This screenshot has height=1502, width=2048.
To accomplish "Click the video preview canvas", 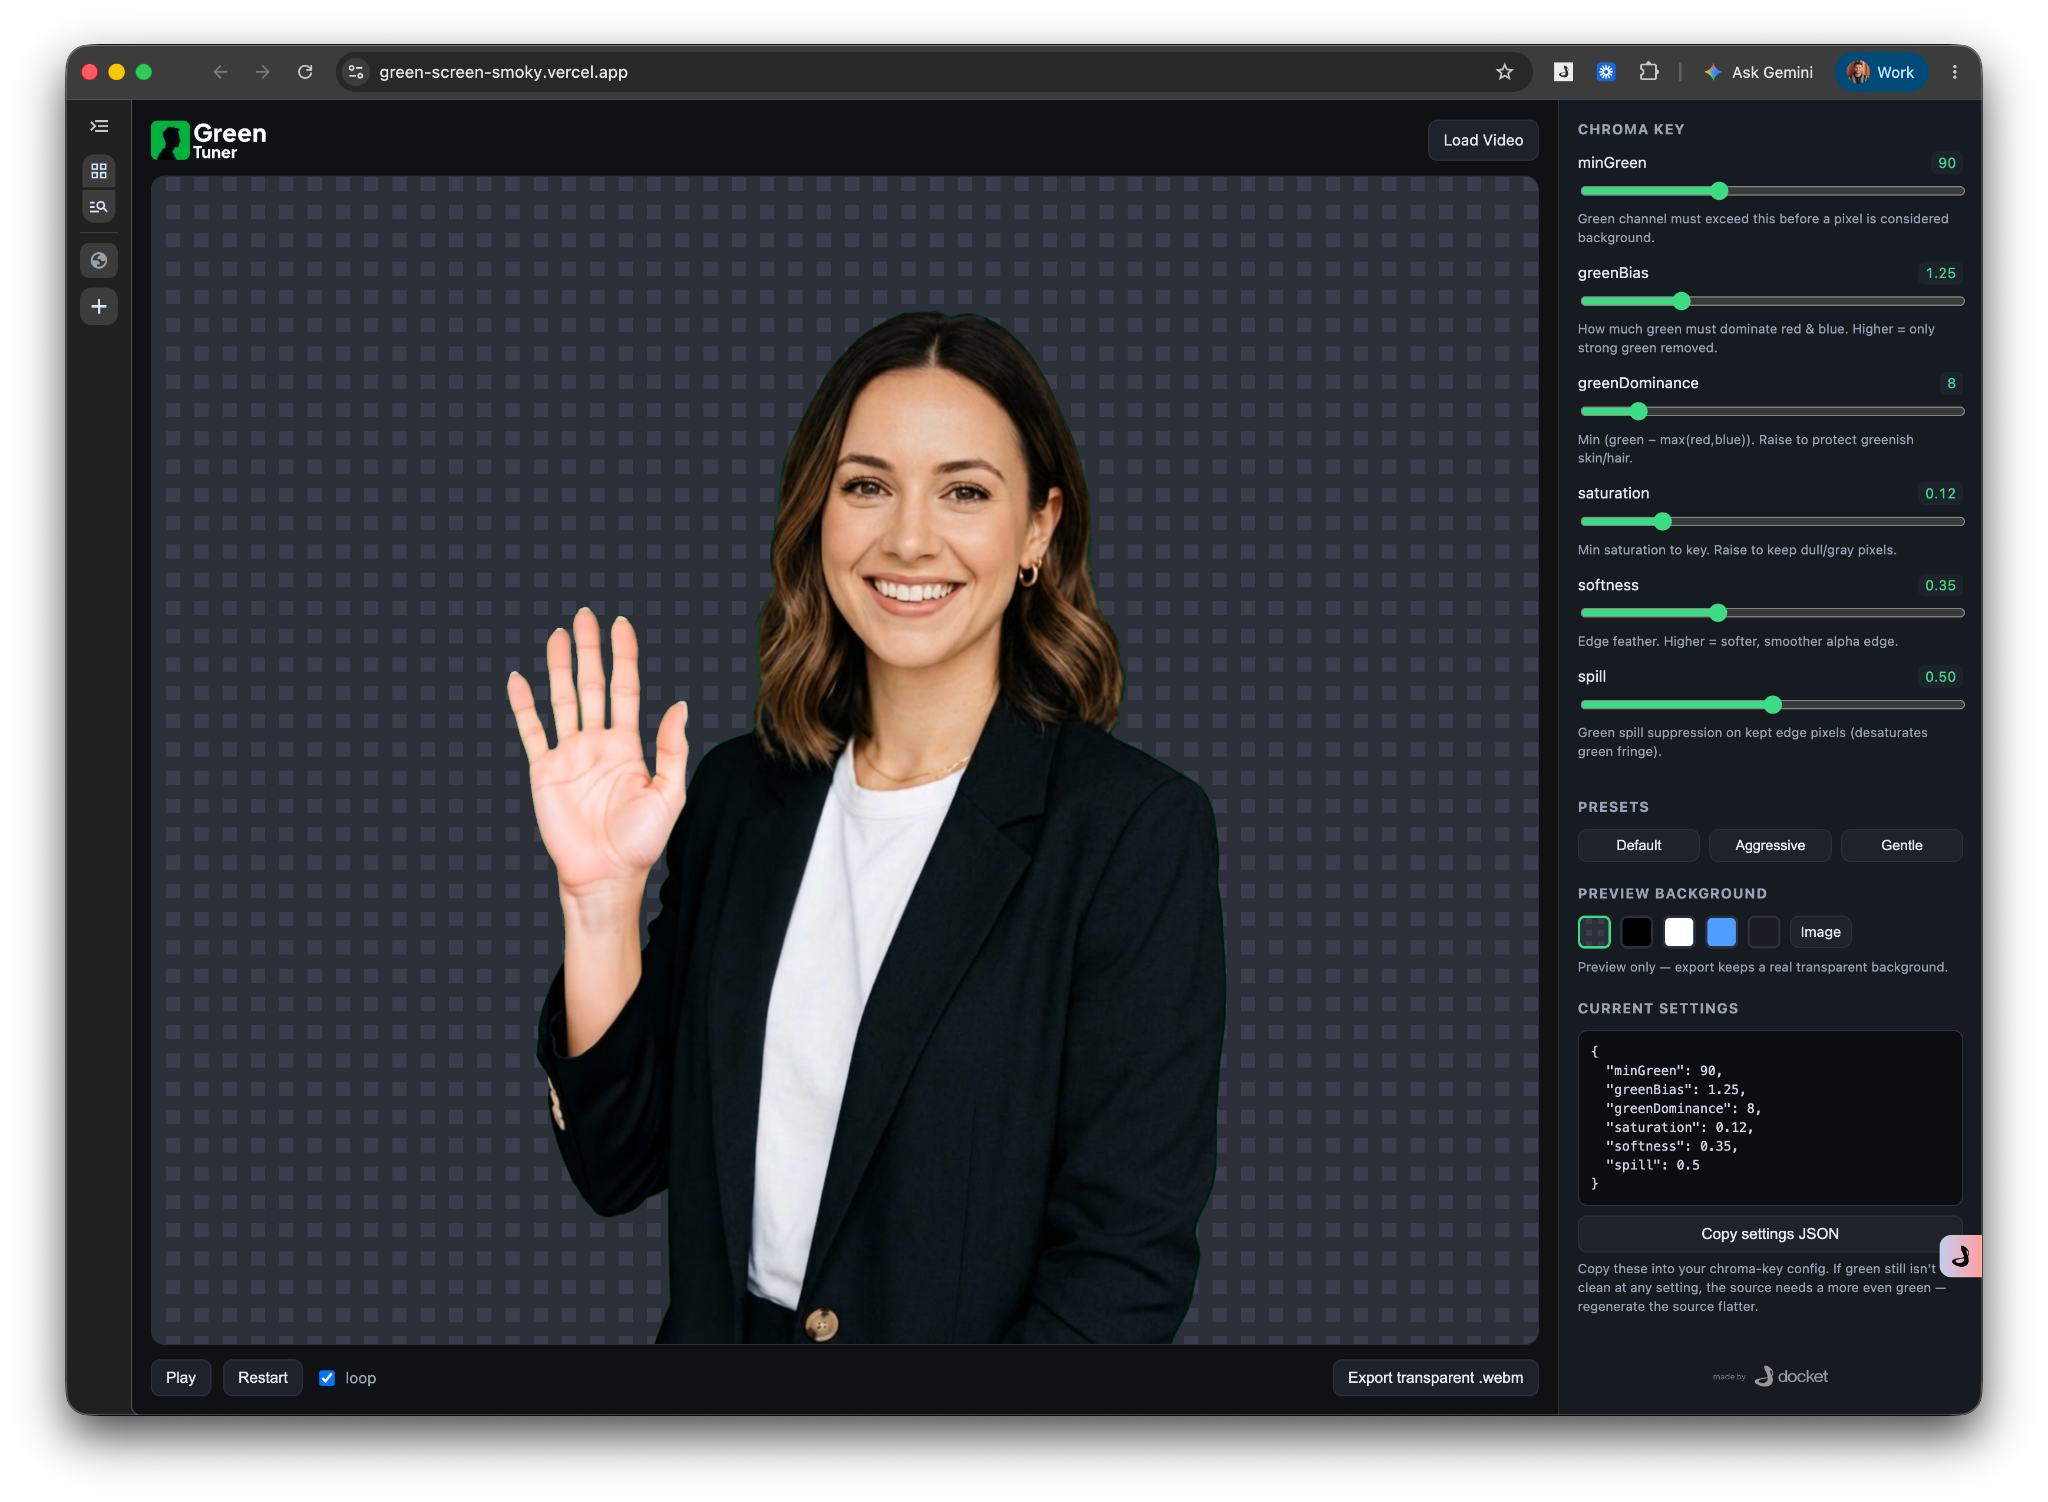I will click(x=844, y=760).
